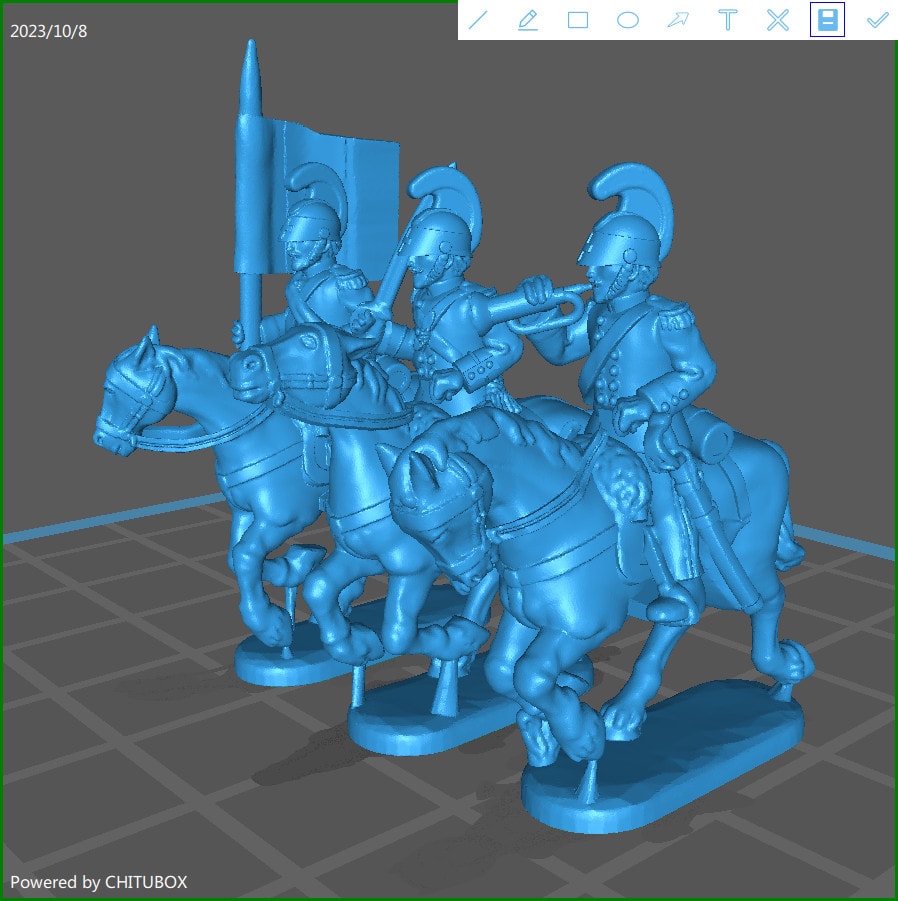This screenshot has width=898, height=901.
Task: Select the Ellipse shape tool
Action: point(627,19)
